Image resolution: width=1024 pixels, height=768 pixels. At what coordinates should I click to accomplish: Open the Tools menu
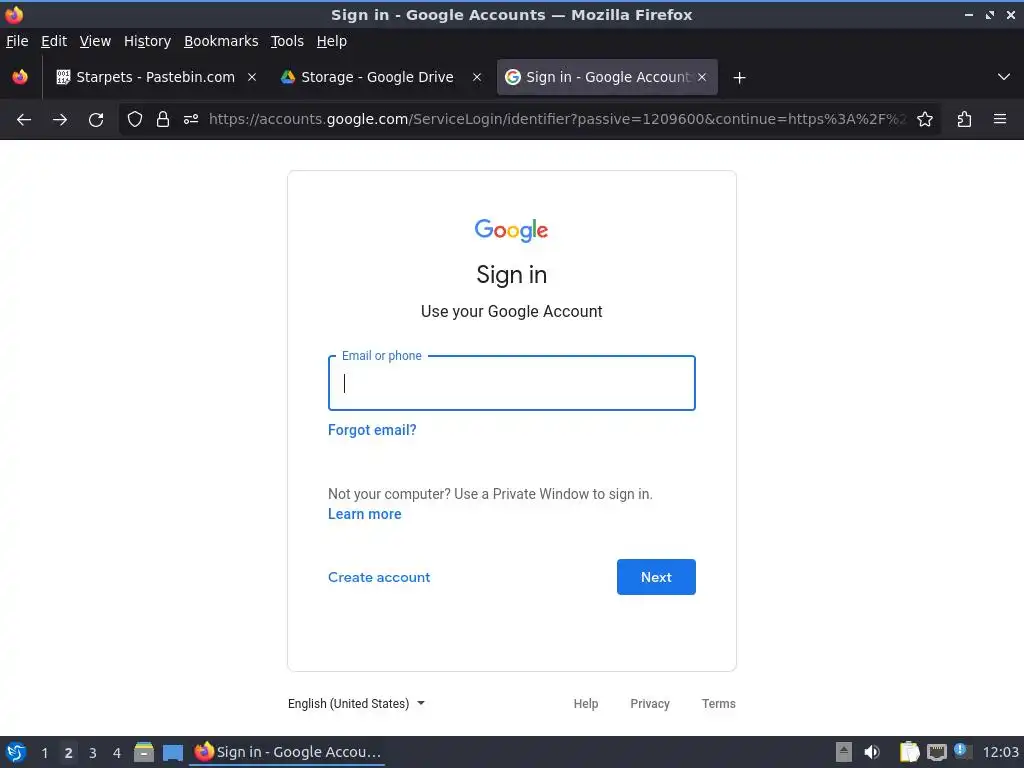coord(287,41)
